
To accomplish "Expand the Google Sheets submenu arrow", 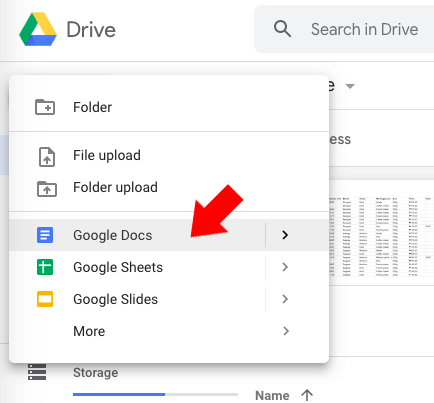I will 285,267.
